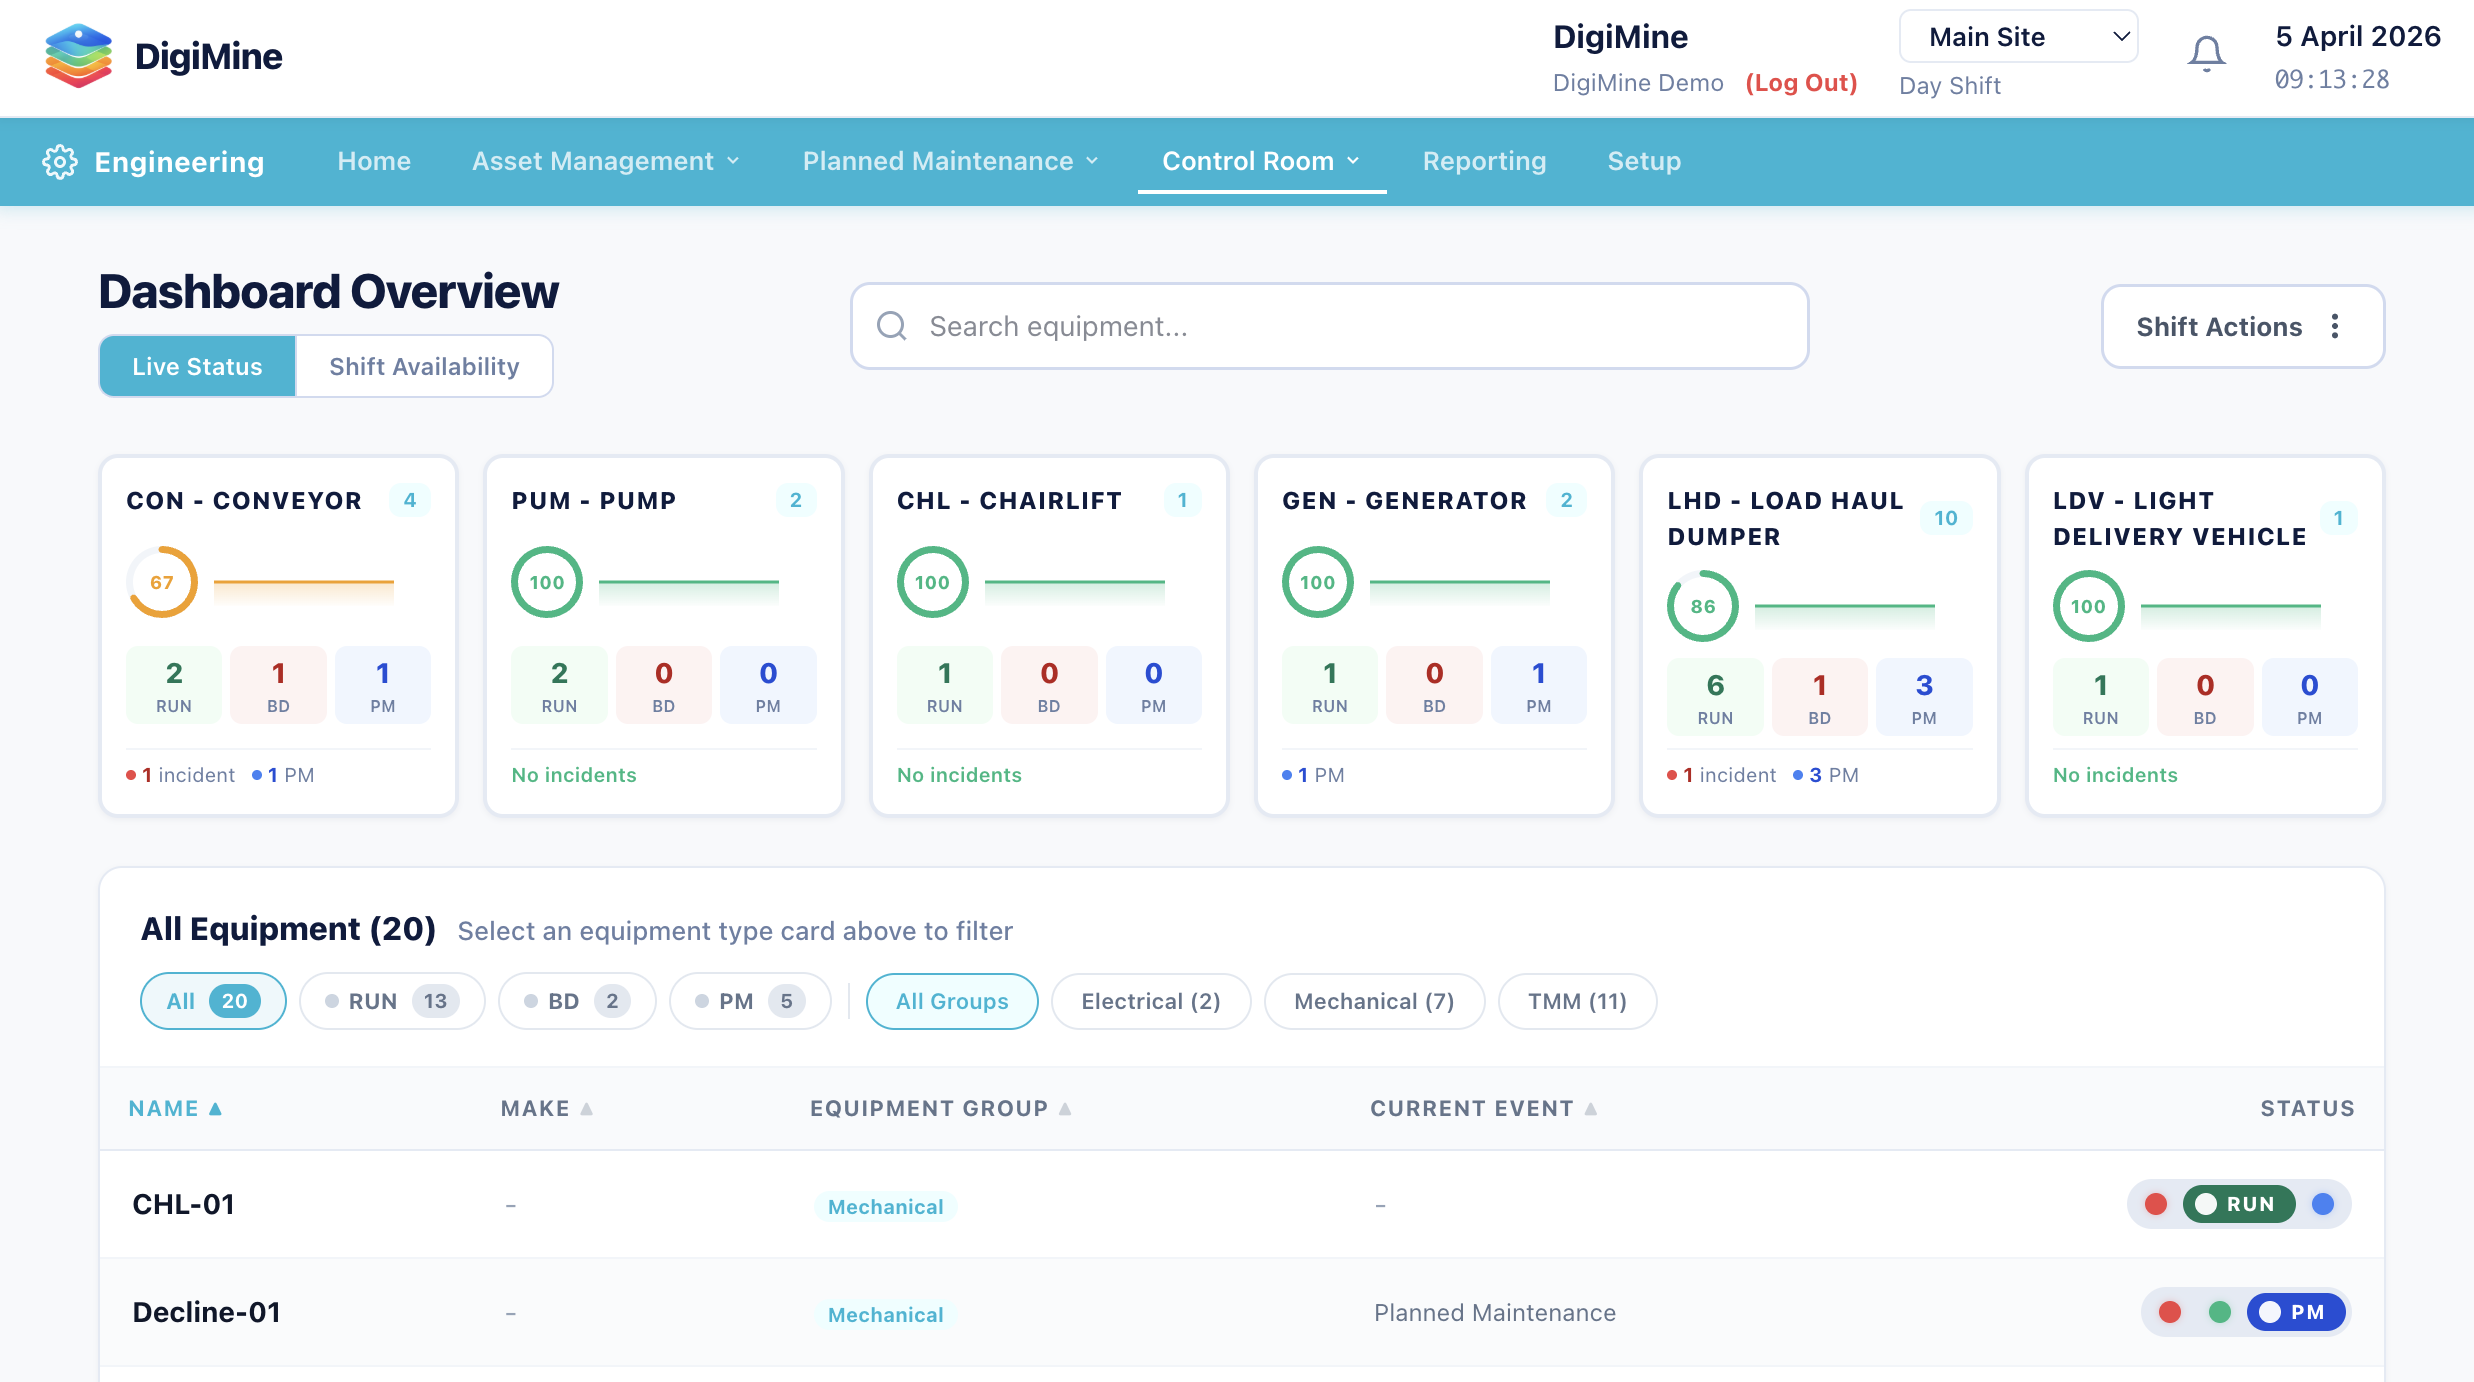Viewport: 2474px width, 1382px height.
Task: Switch Decline-01 to RUN green dot
Action: pyautogui.click(x=2220, y=1312)
